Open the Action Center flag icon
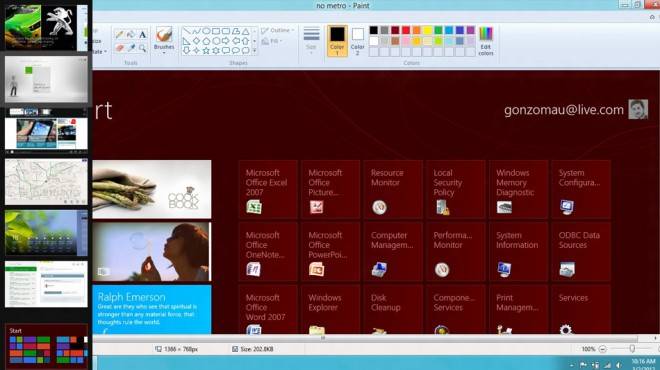660x370 pixels. point(583,365)
